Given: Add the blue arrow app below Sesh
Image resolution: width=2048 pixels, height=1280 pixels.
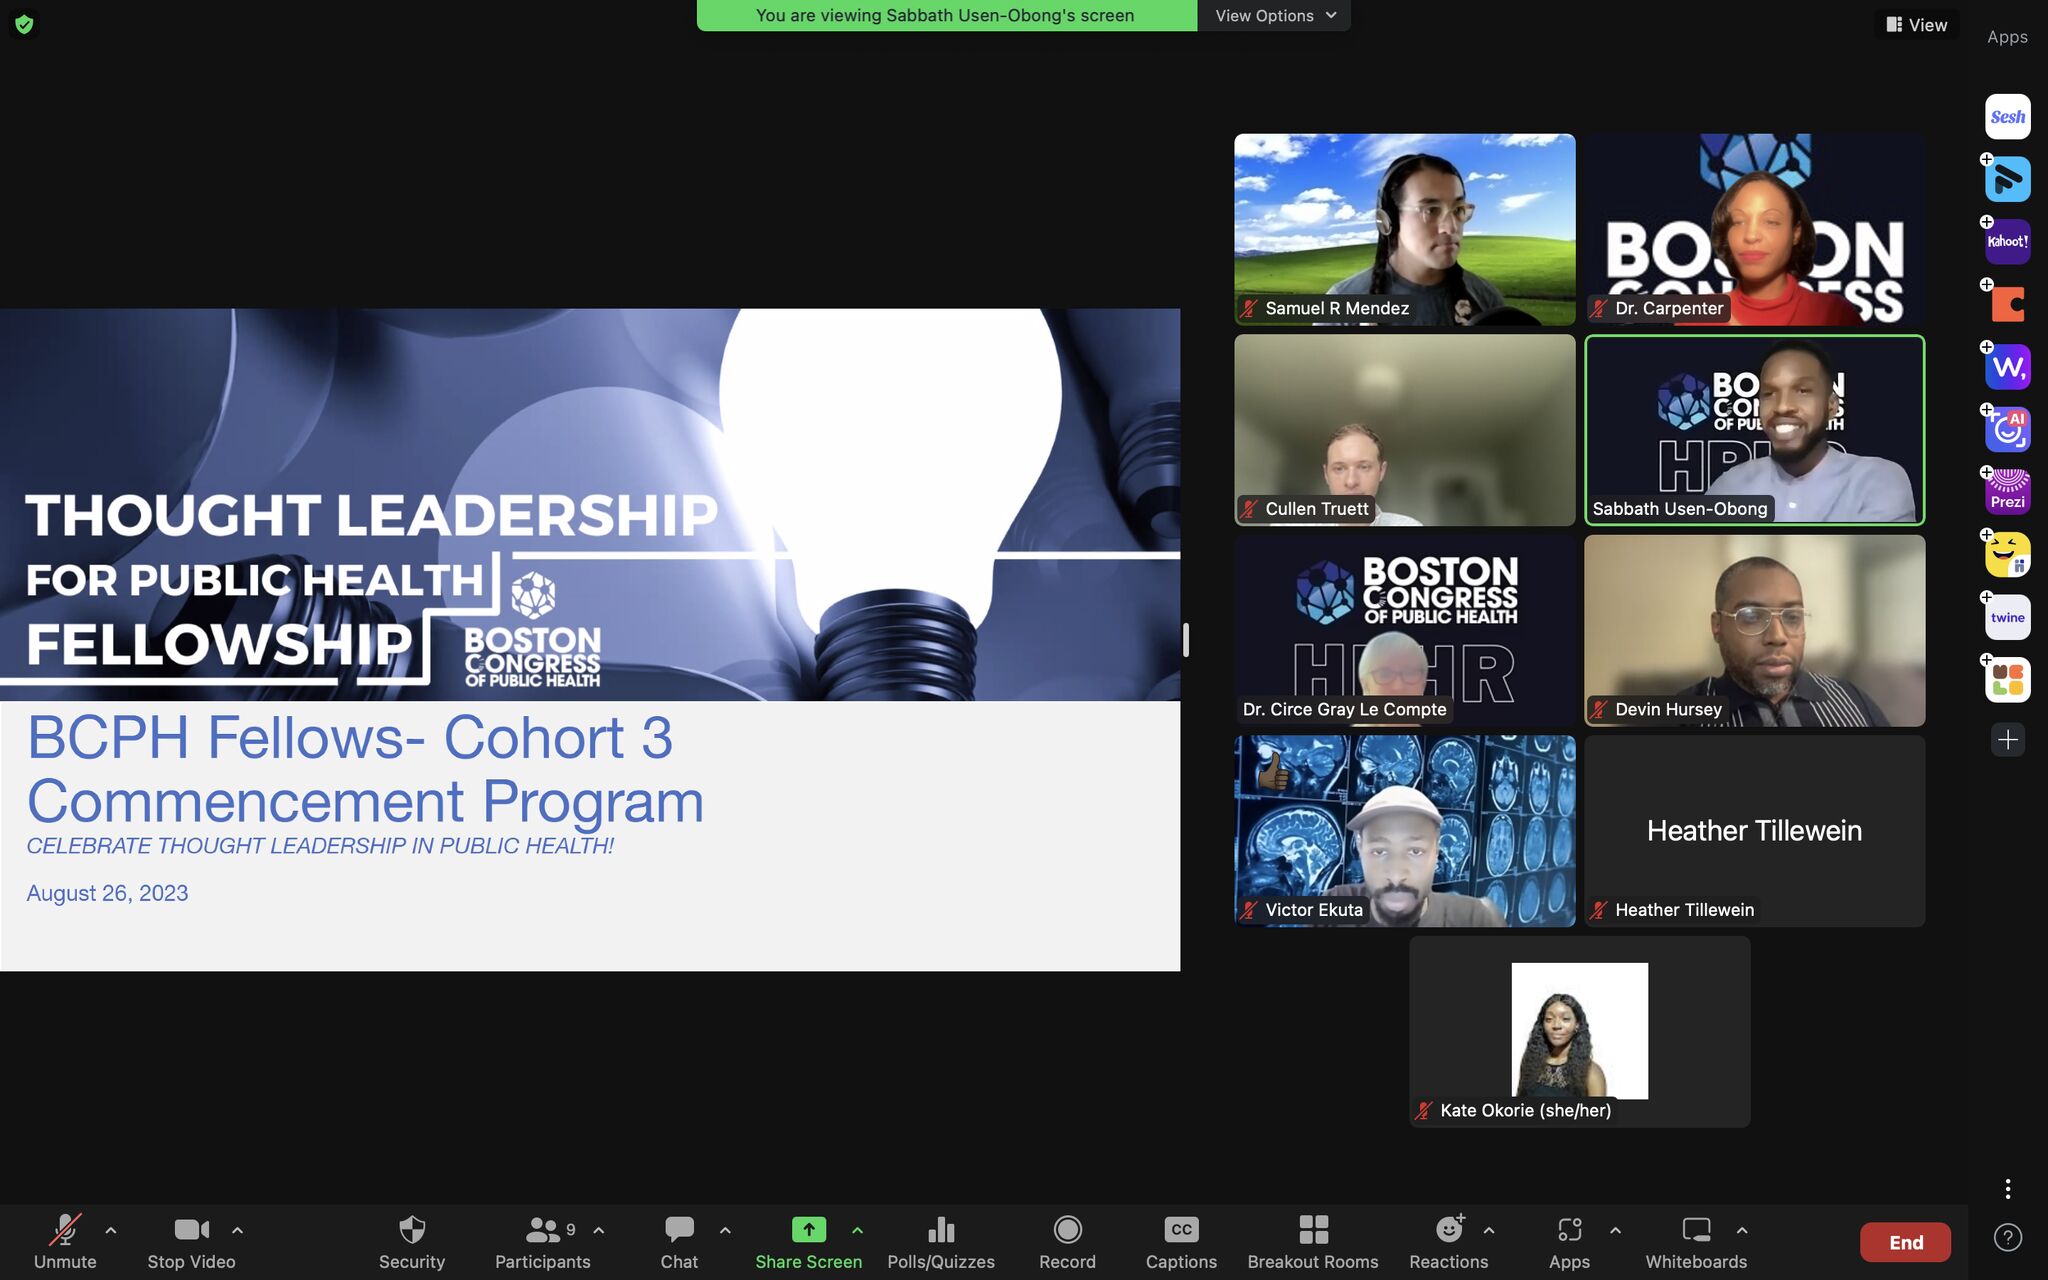Looking at the screenshot, I should (2007, 179).
